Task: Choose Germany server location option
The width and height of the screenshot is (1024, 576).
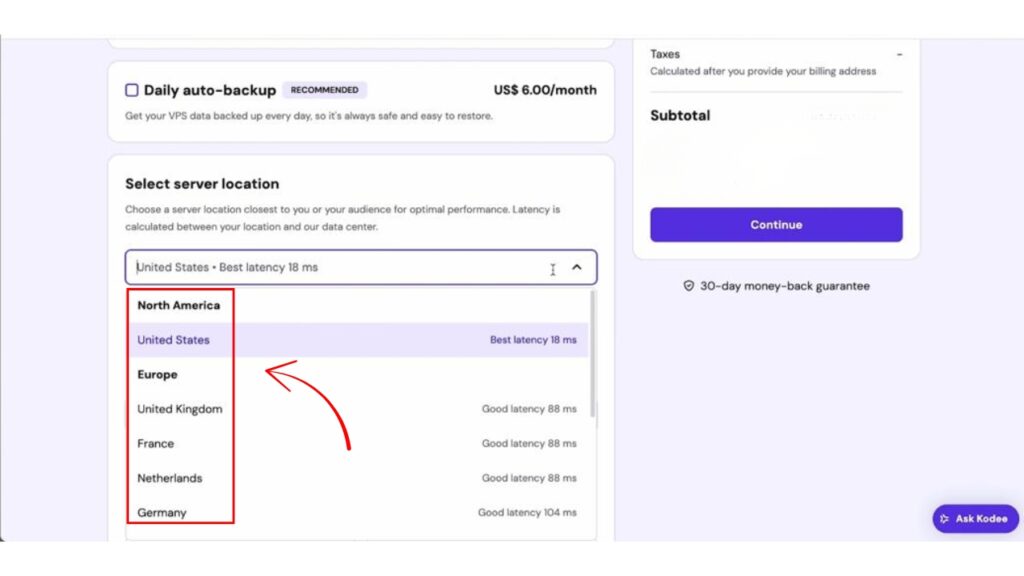Action: coord(162,513)
